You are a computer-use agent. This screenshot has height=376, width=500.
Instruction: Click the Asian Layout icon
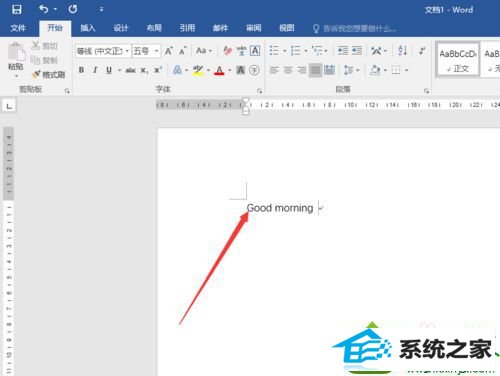tap(376, 51)
